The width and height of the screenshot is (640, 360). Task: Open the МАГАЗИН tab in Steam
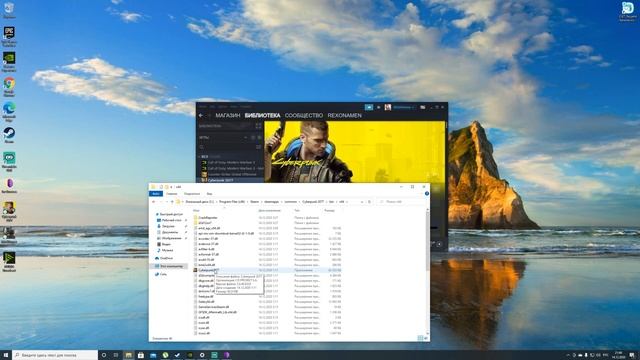tap(228, 116)
